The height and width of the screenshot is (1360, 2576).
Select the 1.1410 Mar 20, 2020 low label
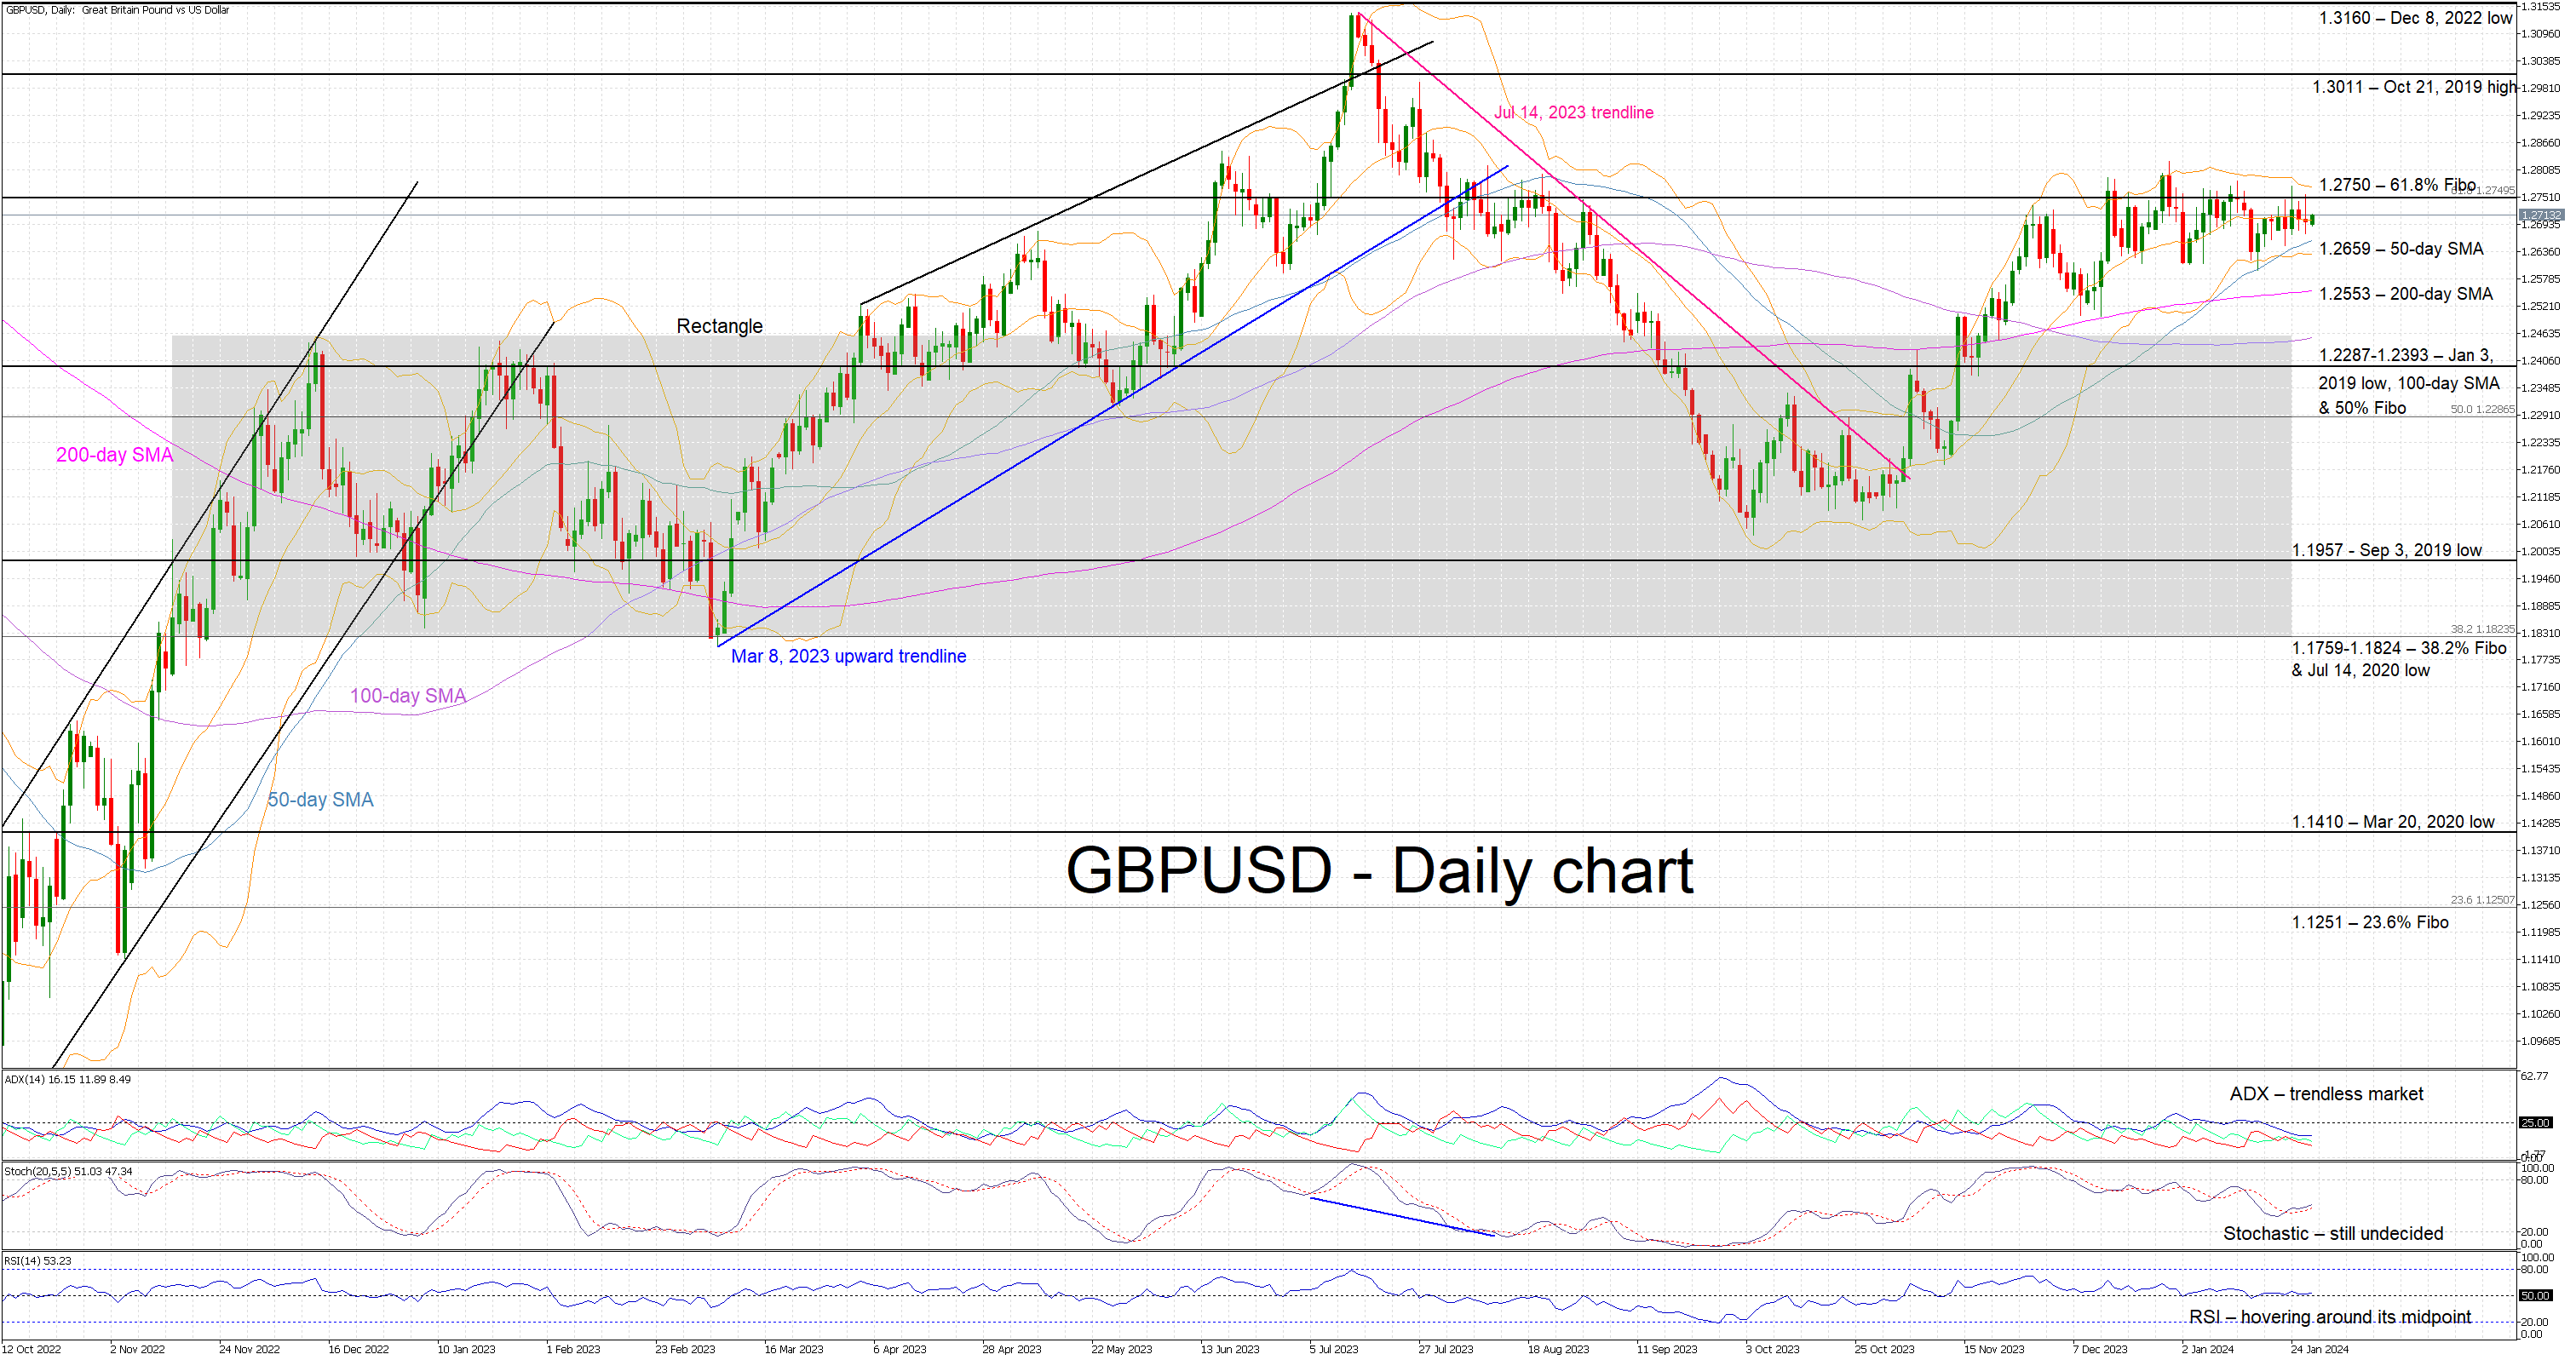[2392, 822]
